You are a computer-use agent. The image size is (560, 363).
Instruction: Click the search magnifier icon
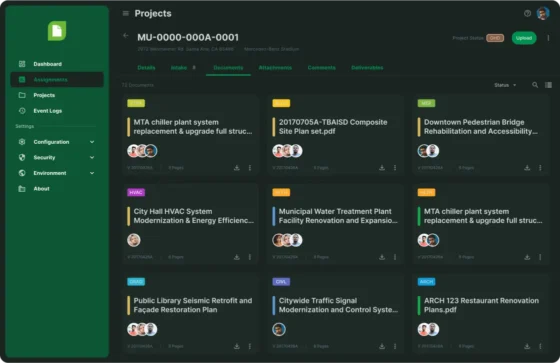click(535, 85)
